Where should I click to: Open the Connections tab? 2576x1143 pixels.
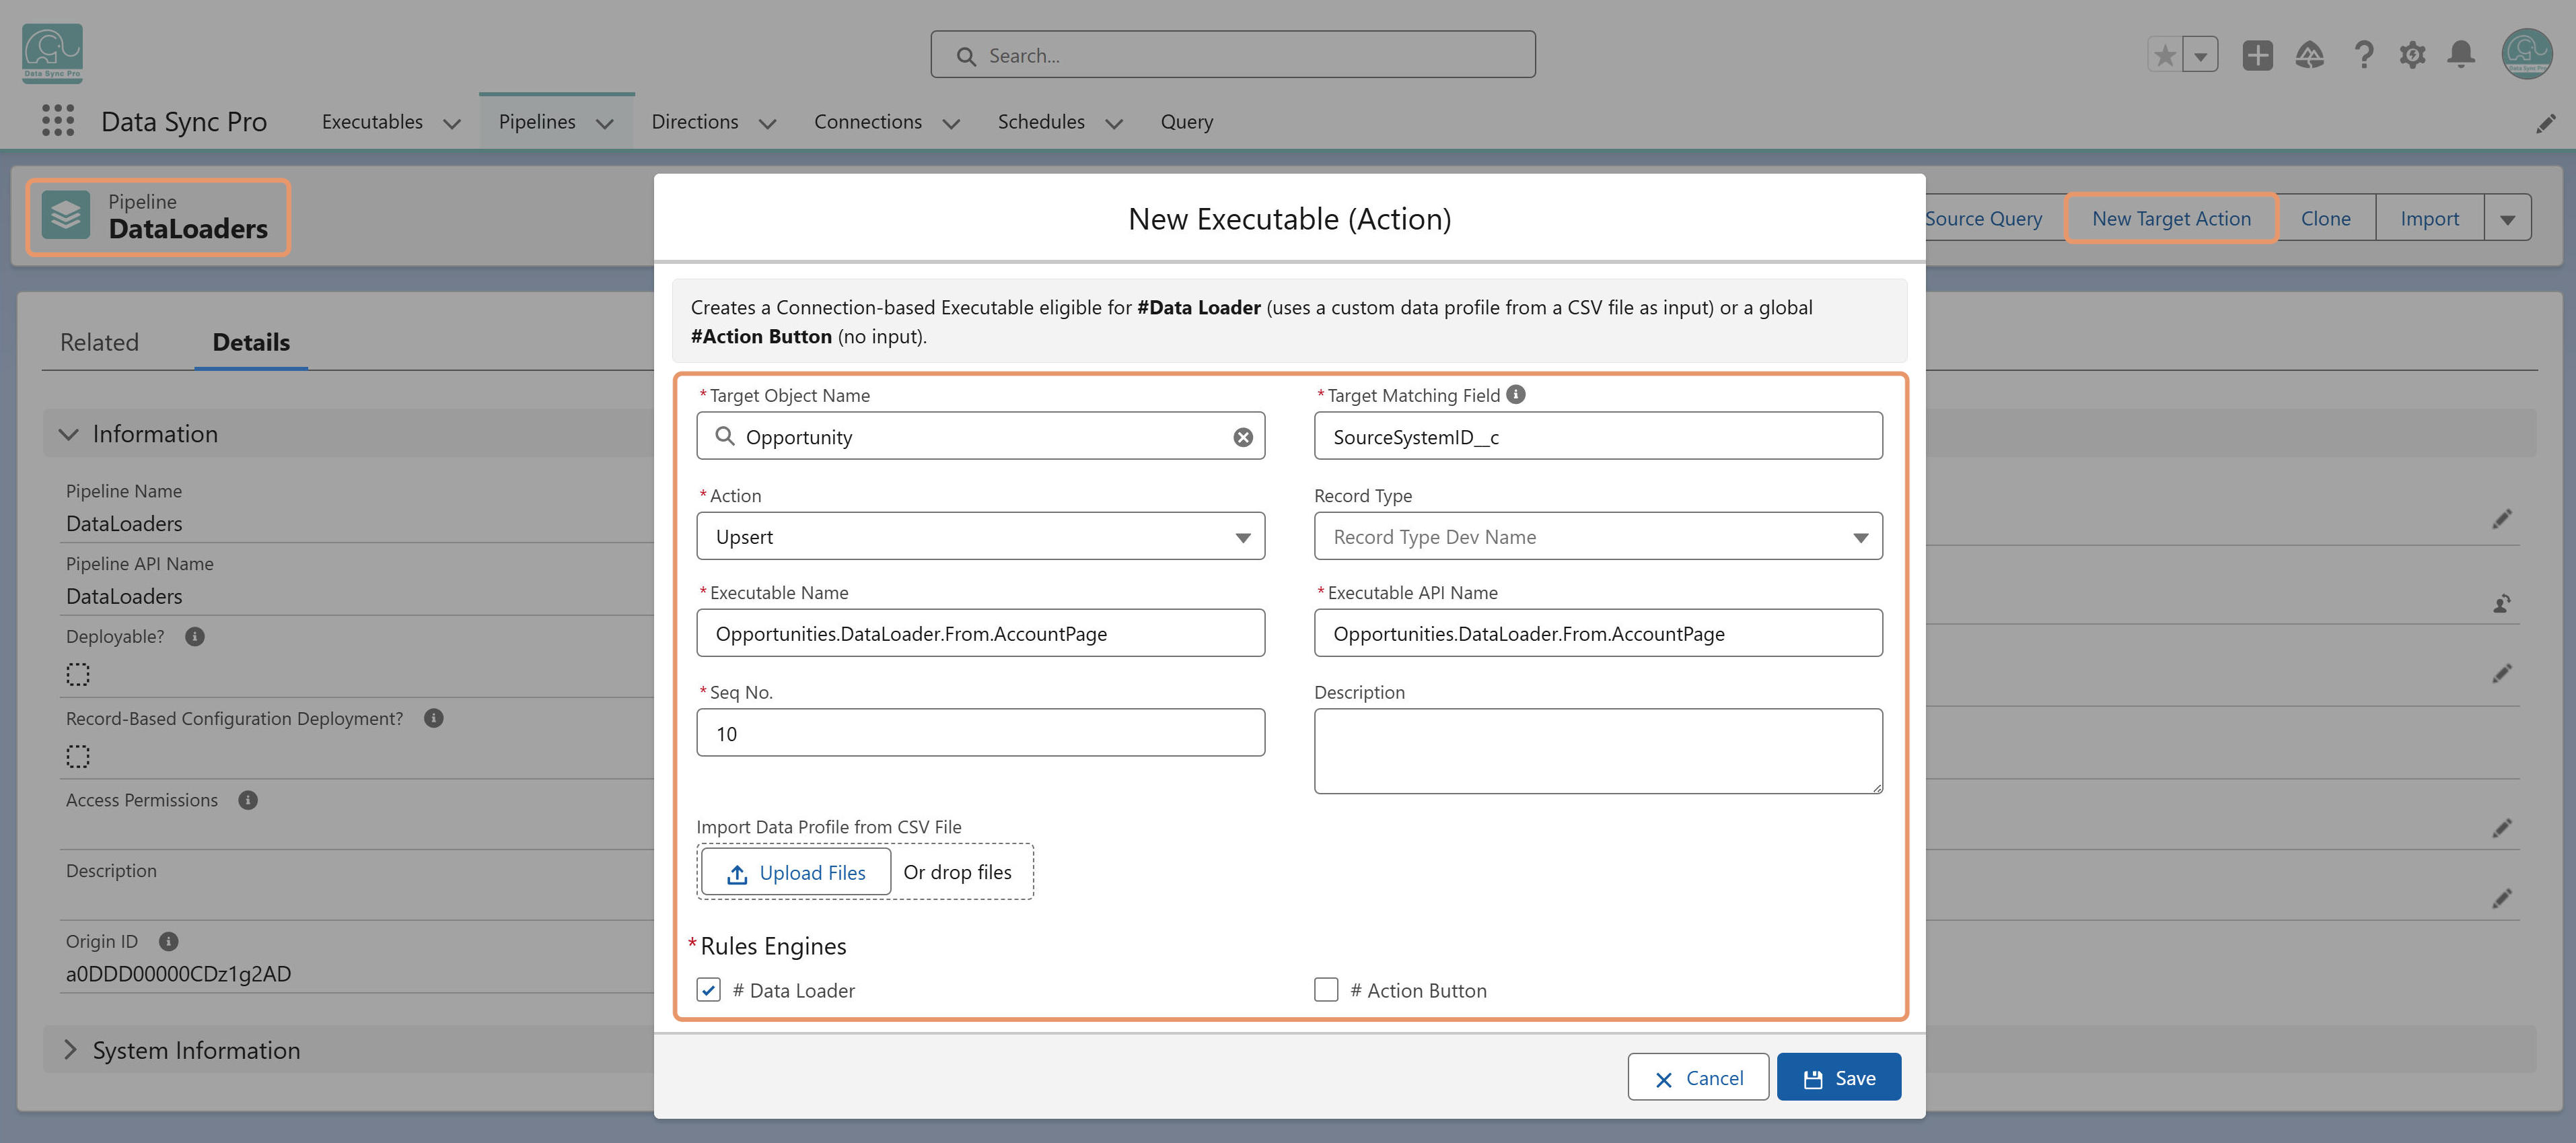[x=868, y=121]
